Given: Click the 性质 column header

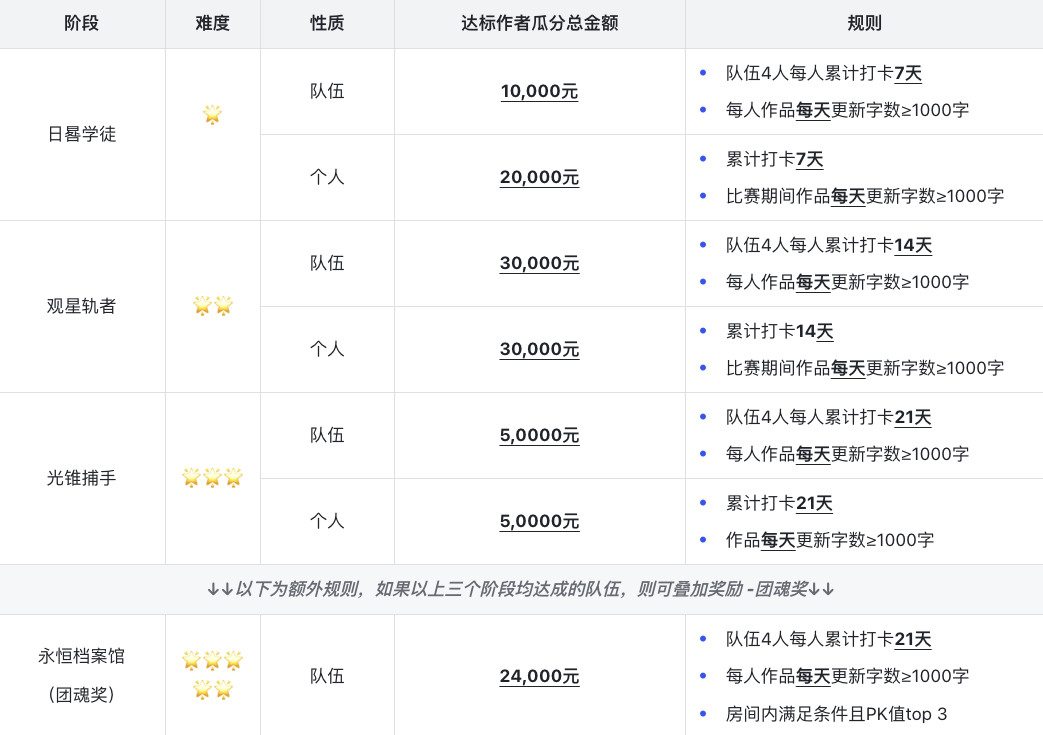Looking at the screenshot, I should tap(327, 23).
